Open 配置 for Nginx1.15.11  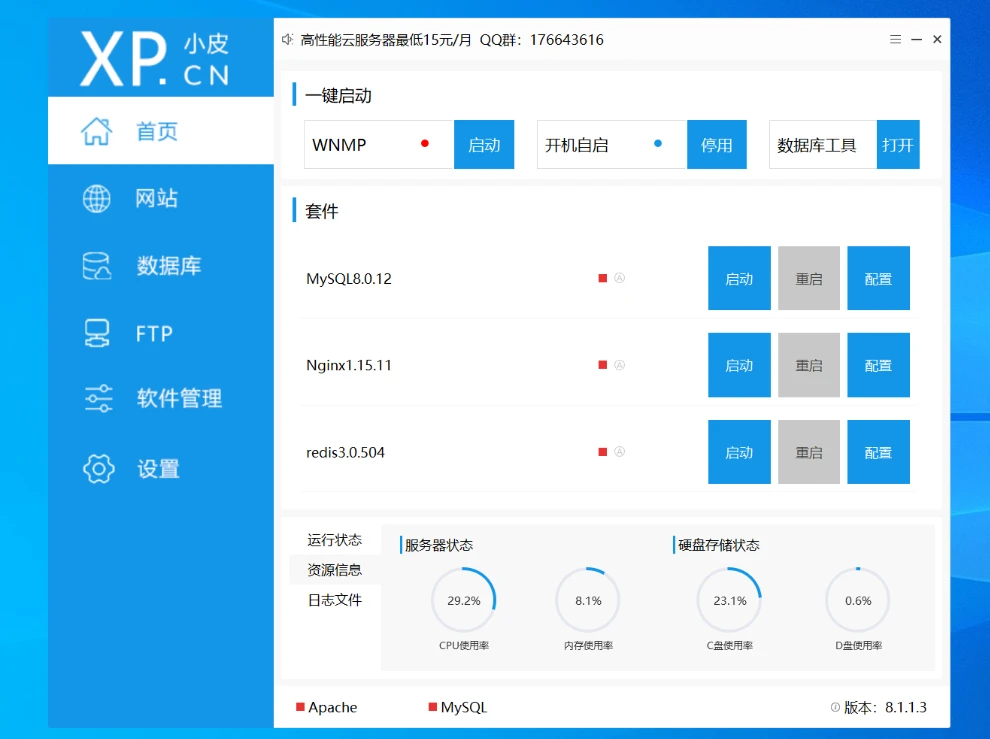click(878, 365)
